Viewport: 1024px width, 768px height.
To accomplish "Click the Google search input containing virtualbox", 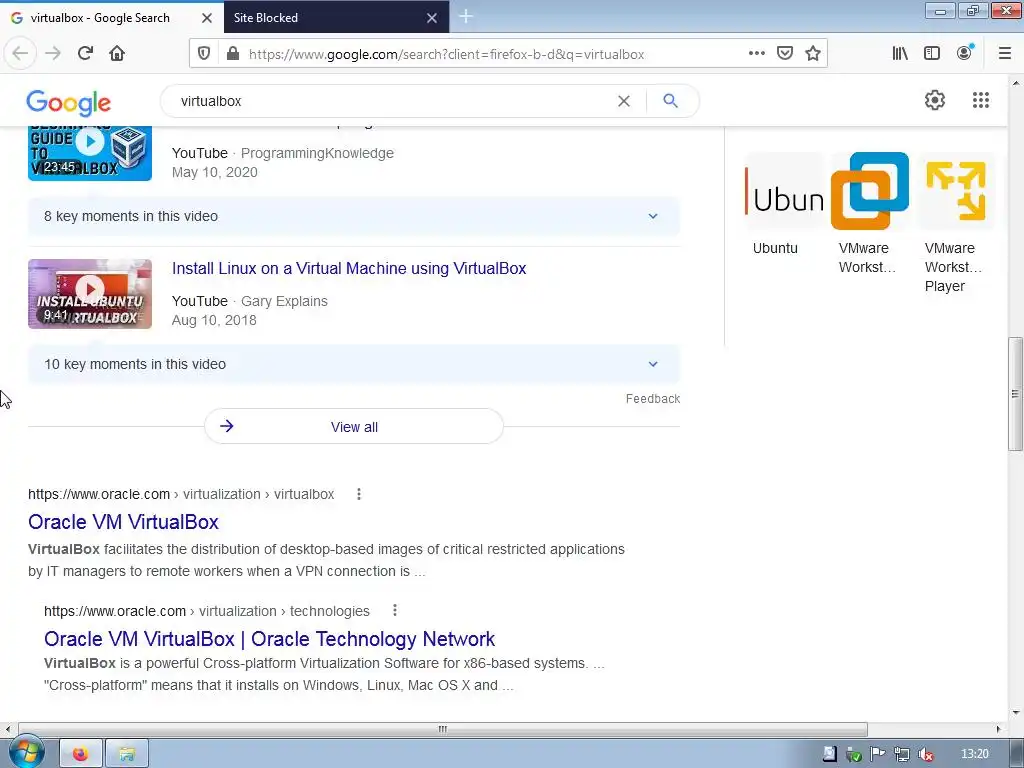I will pyautogui.click(x=392, y=101).
